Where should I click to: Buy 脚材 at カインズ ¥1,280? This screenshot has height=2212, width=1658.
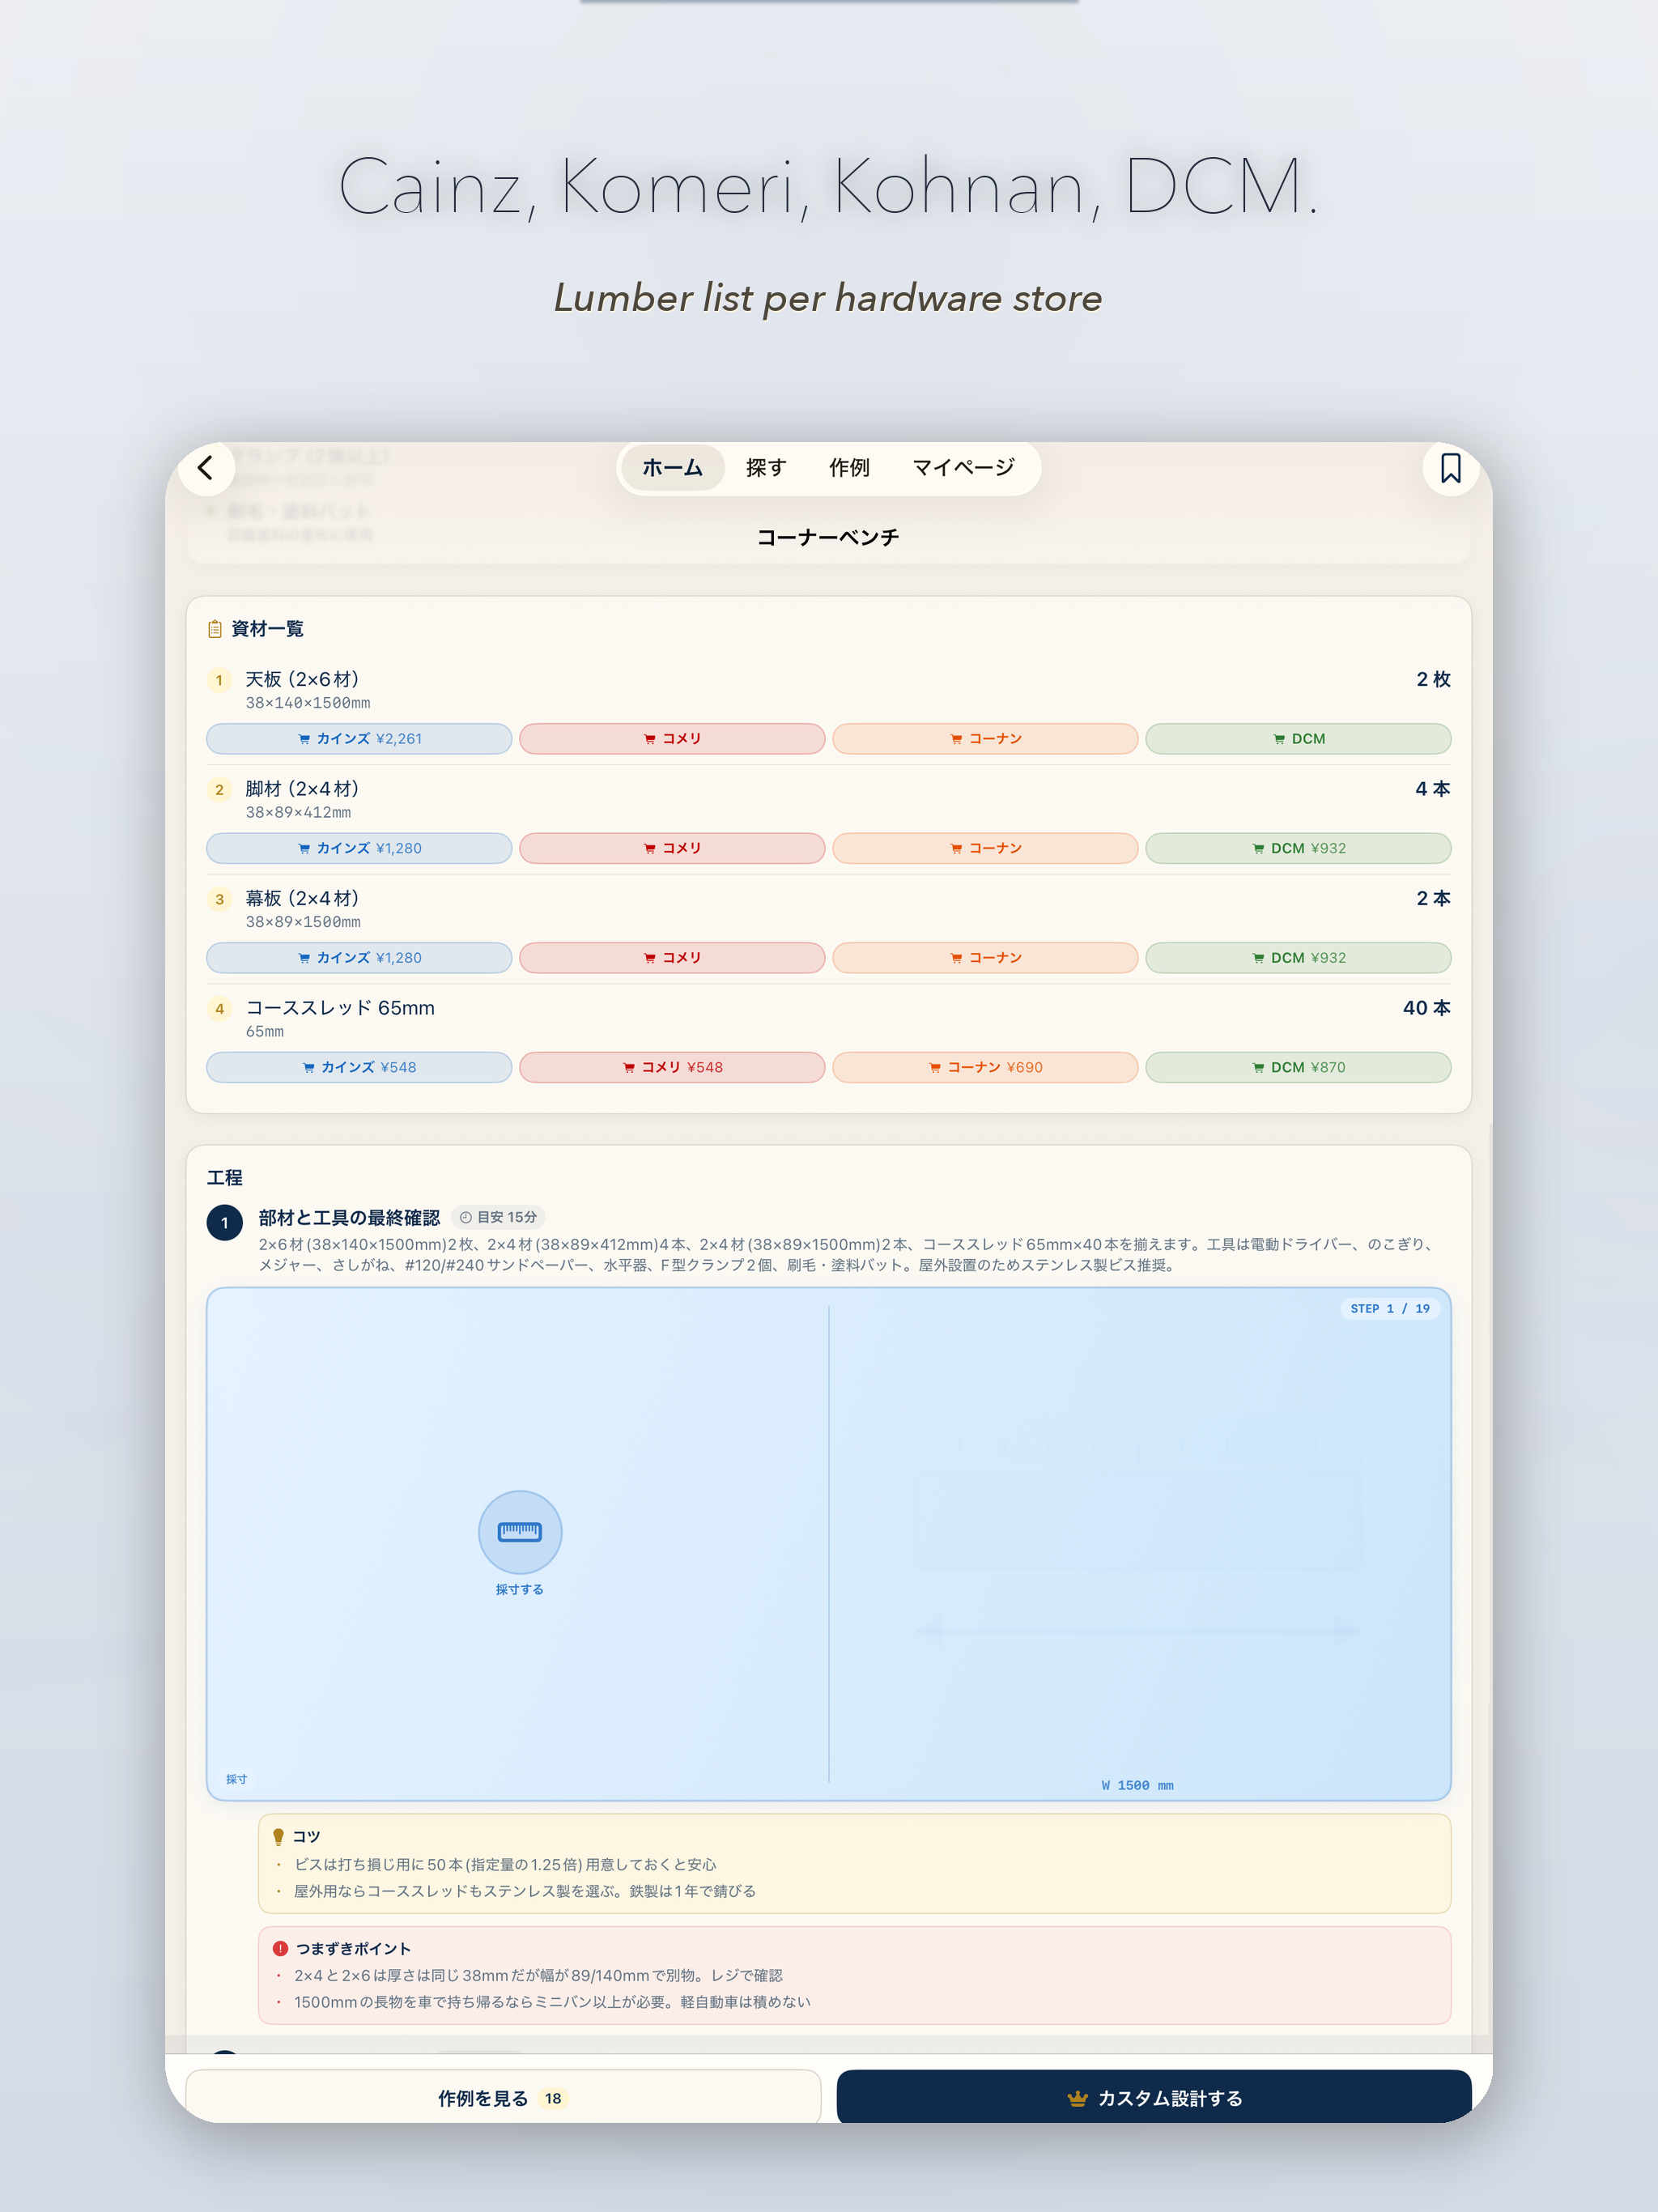(359, 848)
